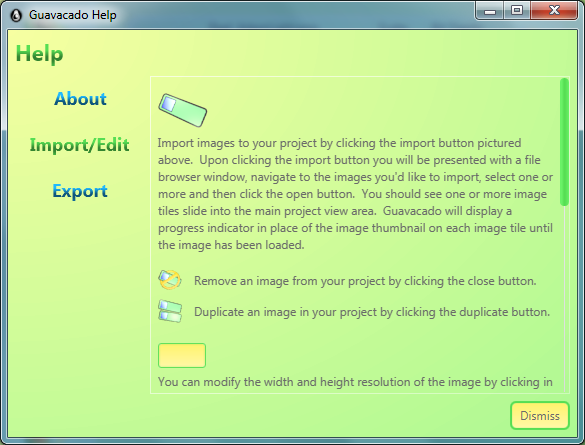This screenshot has width=585, height=445.
Task: Open the About help section
Action: 80,99
